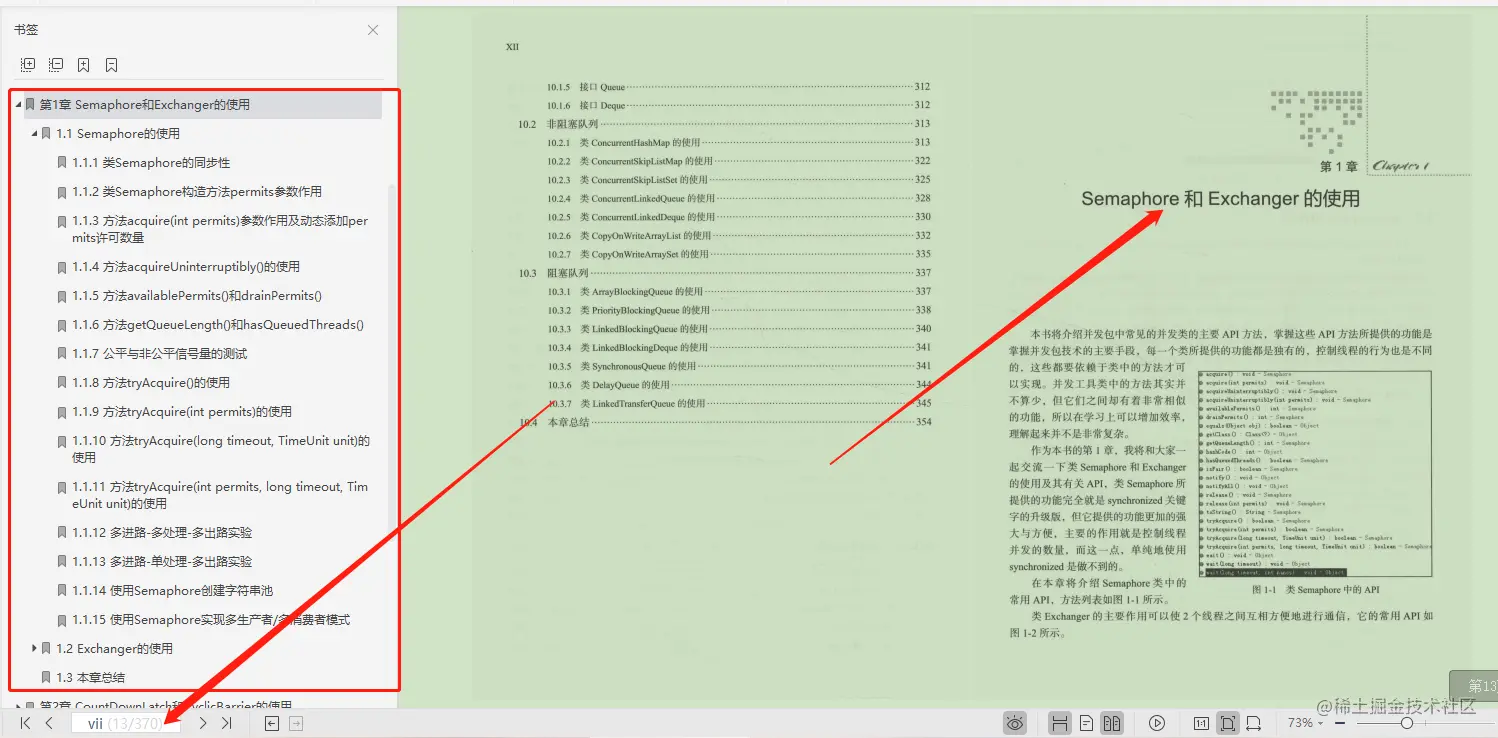The width and height of the screenshot is (1498, 738).
Task: Close the 书签 bookmarks panel
Action: 373,30
